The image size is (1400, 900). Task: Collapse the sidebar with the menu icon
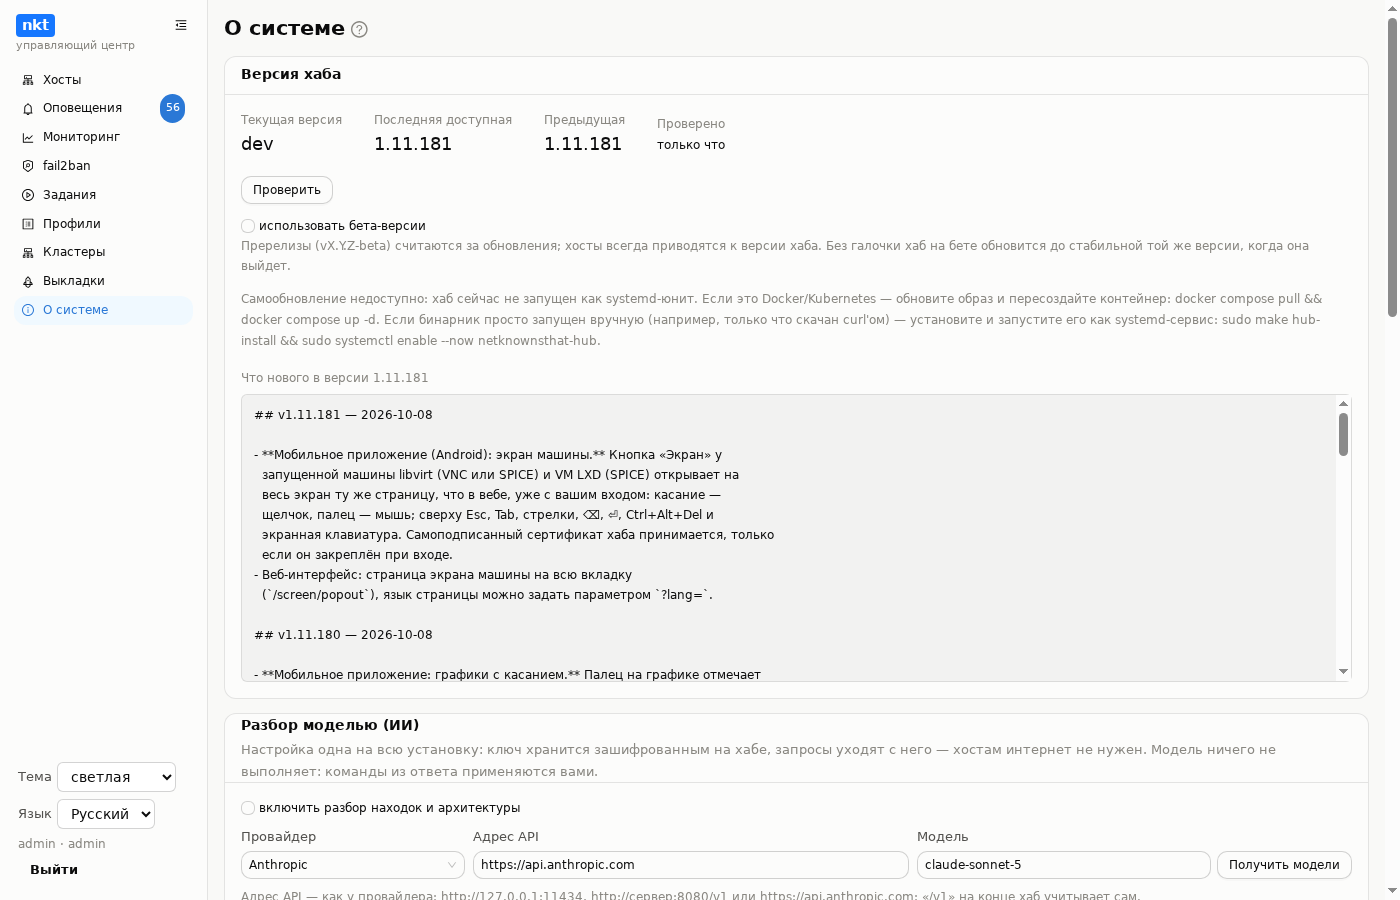coord(181,25)
